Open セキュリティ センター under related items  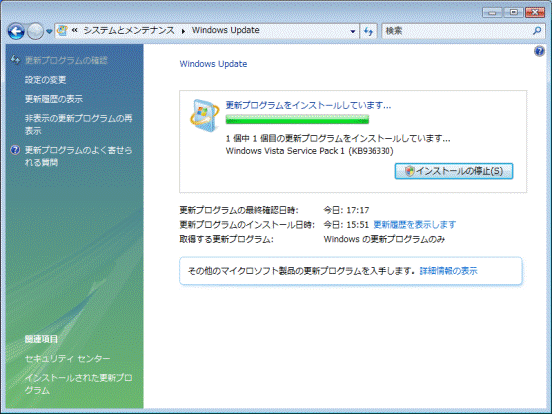(67, 359)
